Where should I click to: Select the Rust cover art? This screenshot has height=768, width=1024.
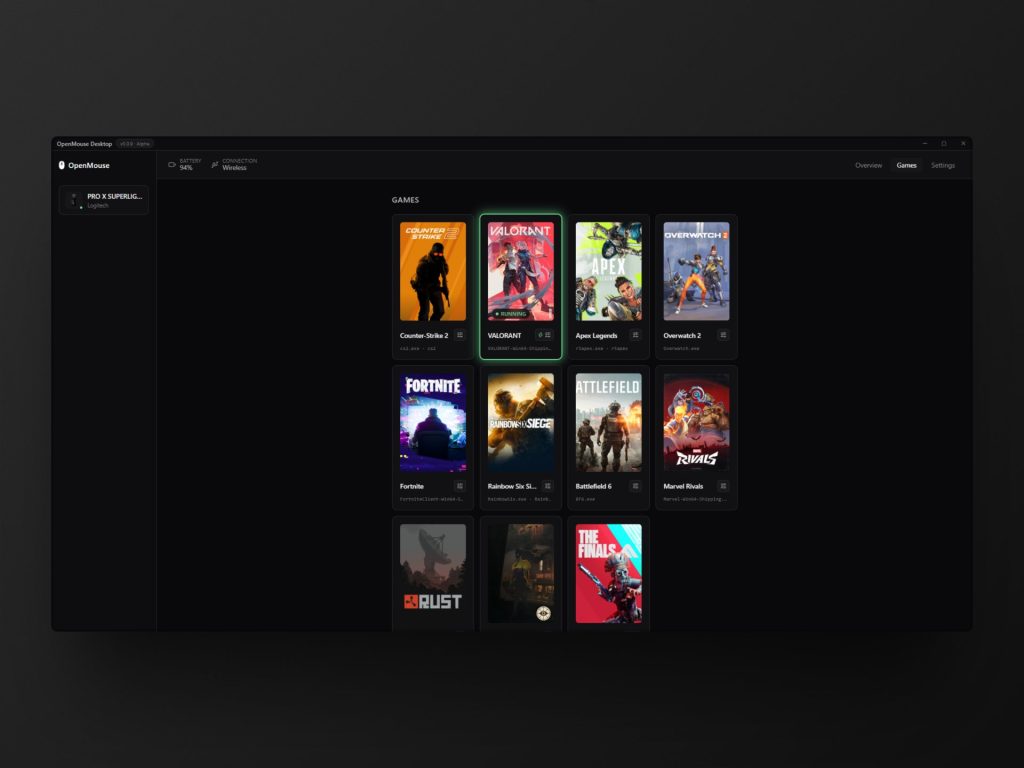433,573
